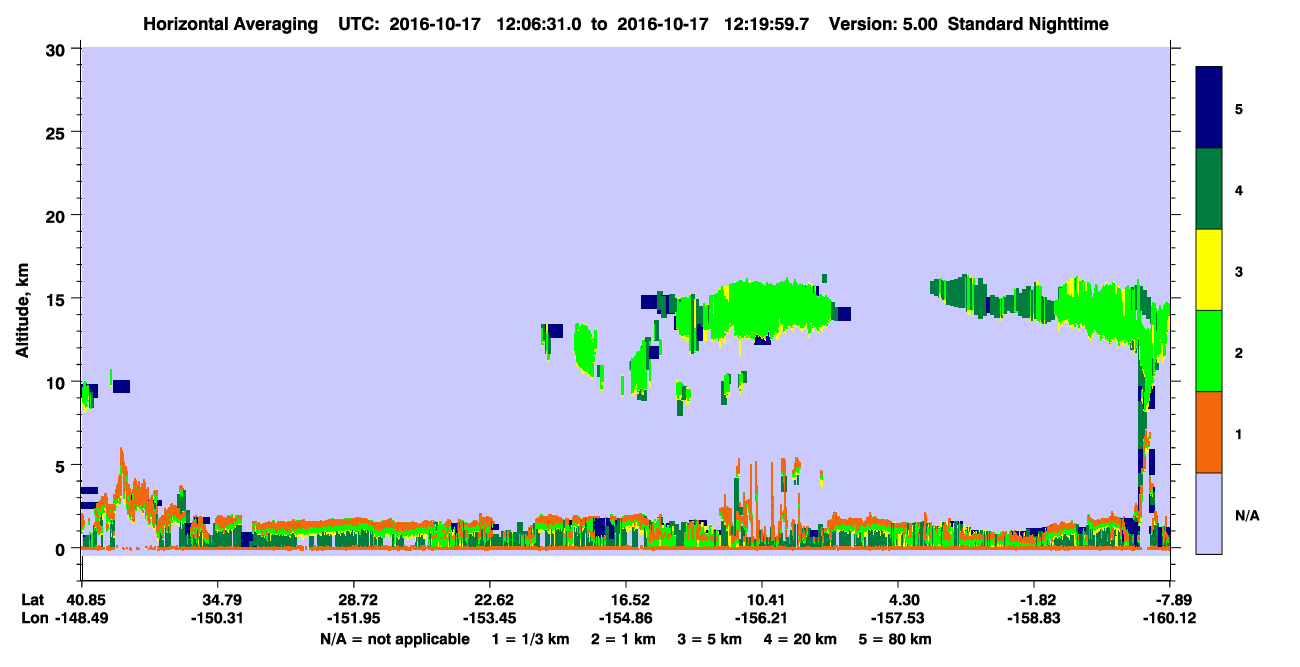
Task: Click the dark blue colorbar segment labeled 5
Action: click(x=1209, y=108)
